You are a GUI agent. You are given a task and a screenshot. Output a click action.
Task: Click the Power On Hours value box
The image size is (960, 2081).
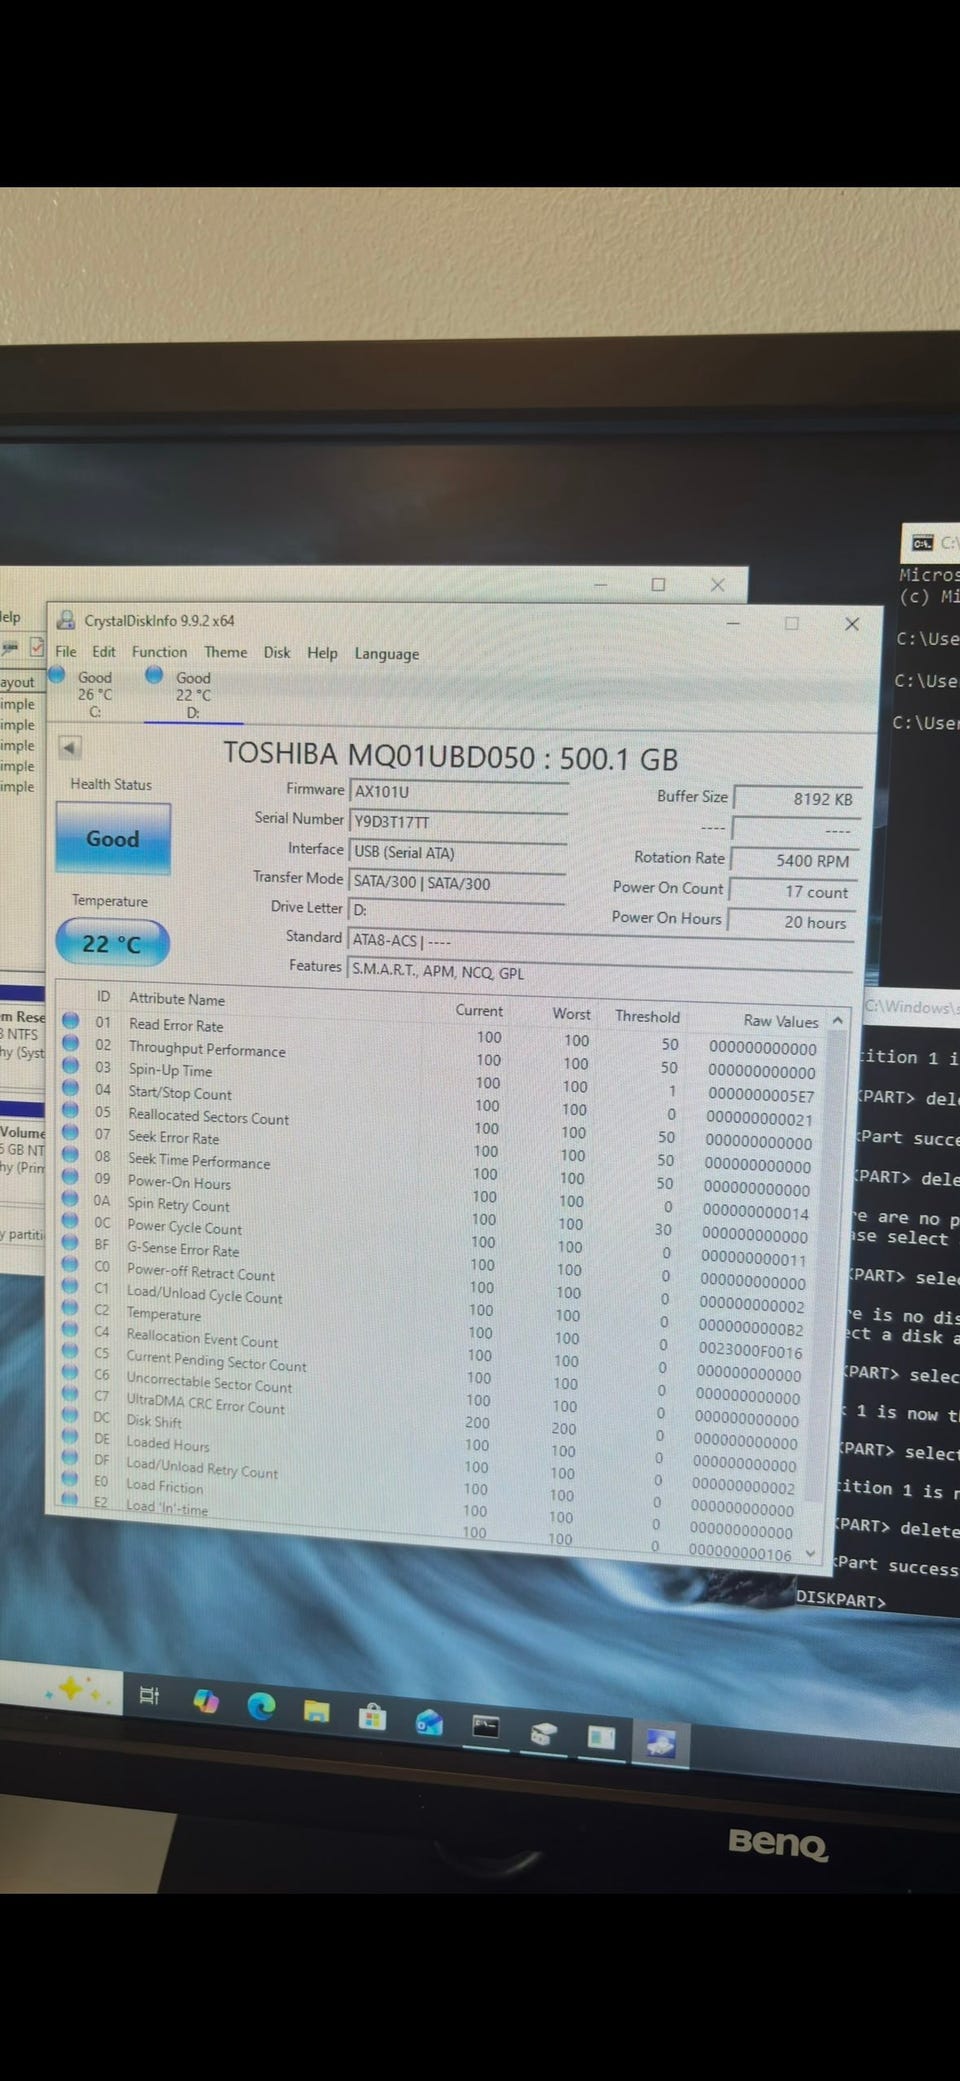pyautogui.click(x=791, y=922)
